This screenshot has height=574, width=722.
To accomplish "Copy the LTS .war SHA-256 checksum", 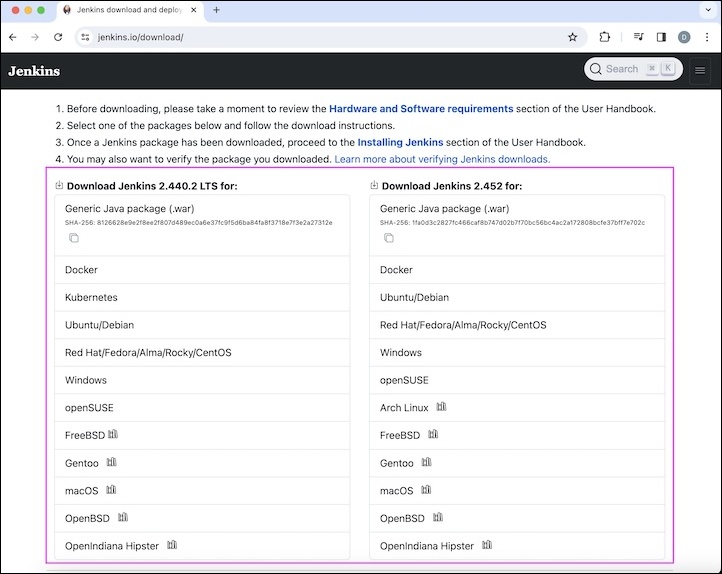I will tap(74, 238).
